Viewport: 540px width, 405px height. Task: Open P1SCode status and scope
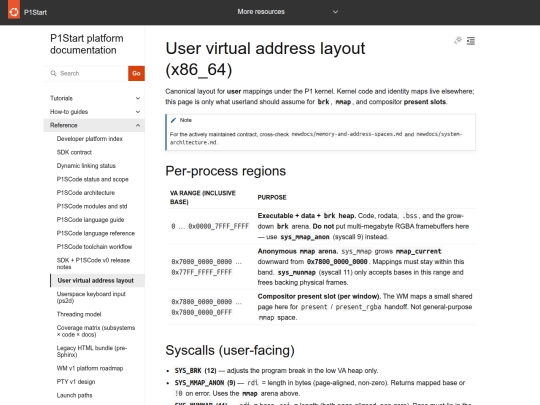[92, 179]
